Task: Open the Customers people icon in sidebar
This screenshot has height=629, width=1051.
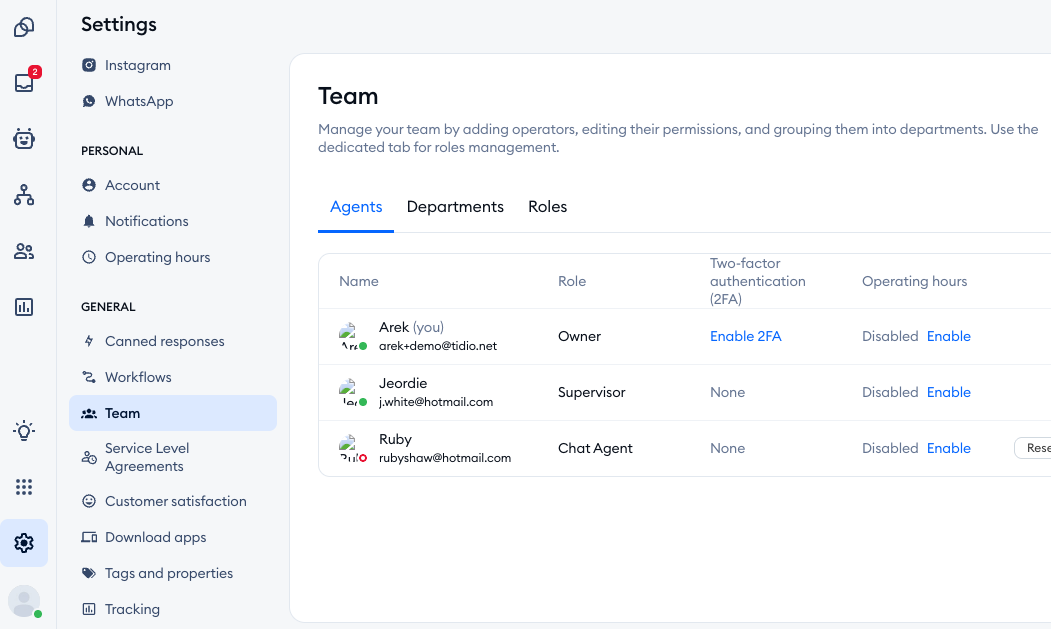Action: 24,251
